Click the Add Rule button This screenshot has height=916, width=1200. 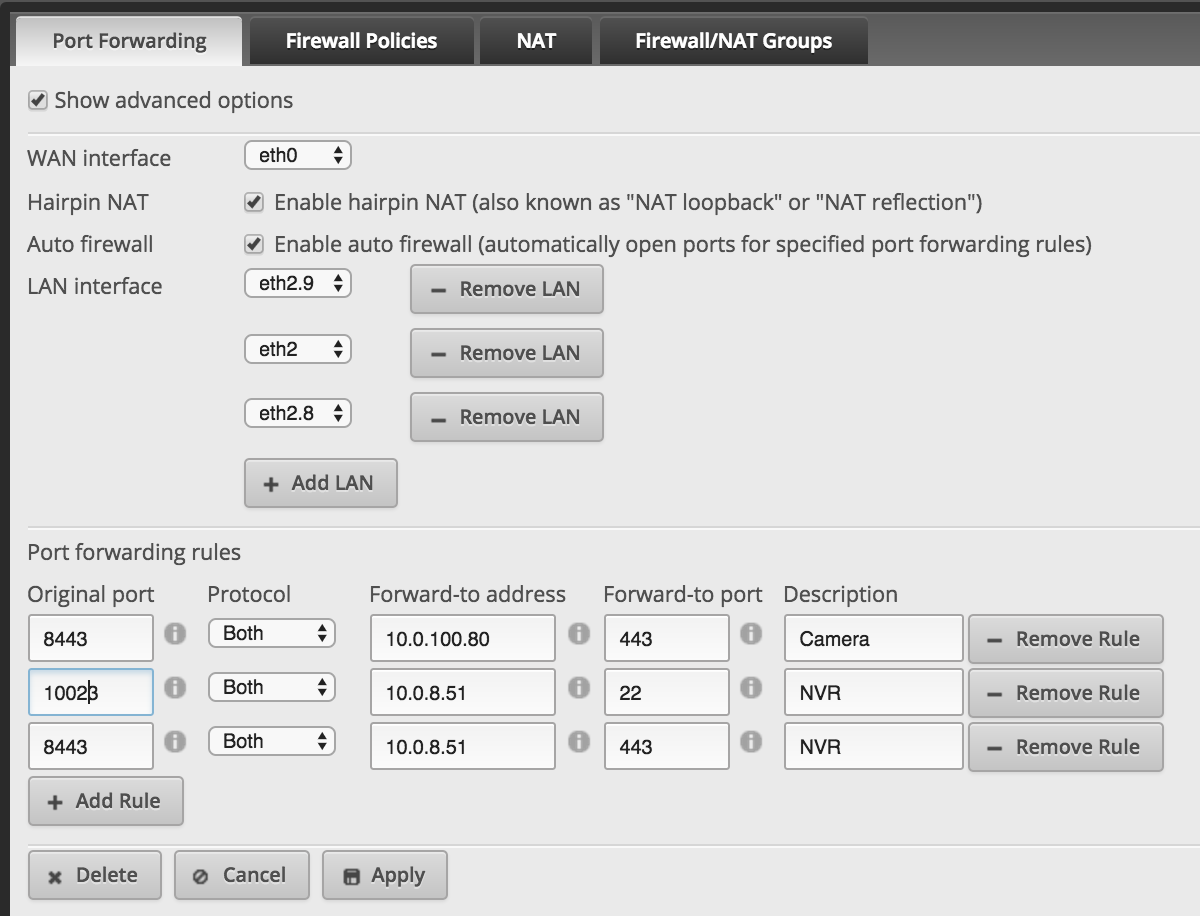point(106,802)
